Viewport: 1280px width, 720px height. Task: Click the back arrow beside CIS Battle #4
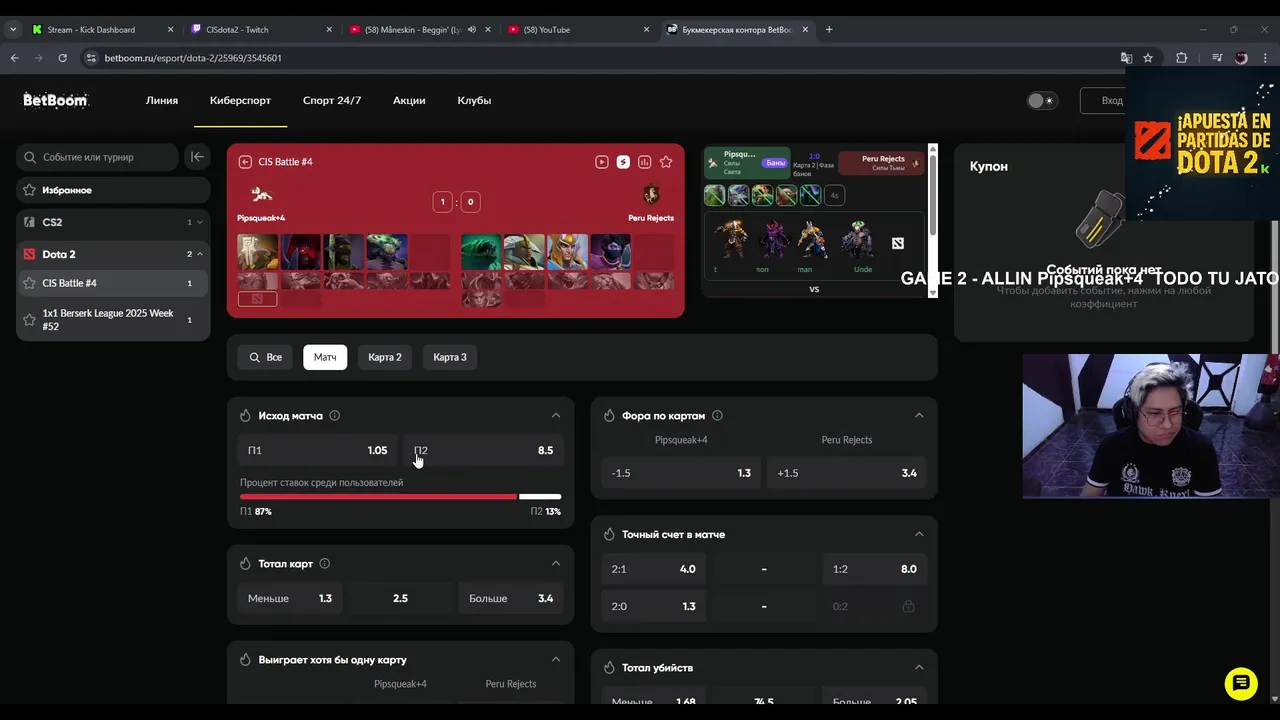(245, 162)
